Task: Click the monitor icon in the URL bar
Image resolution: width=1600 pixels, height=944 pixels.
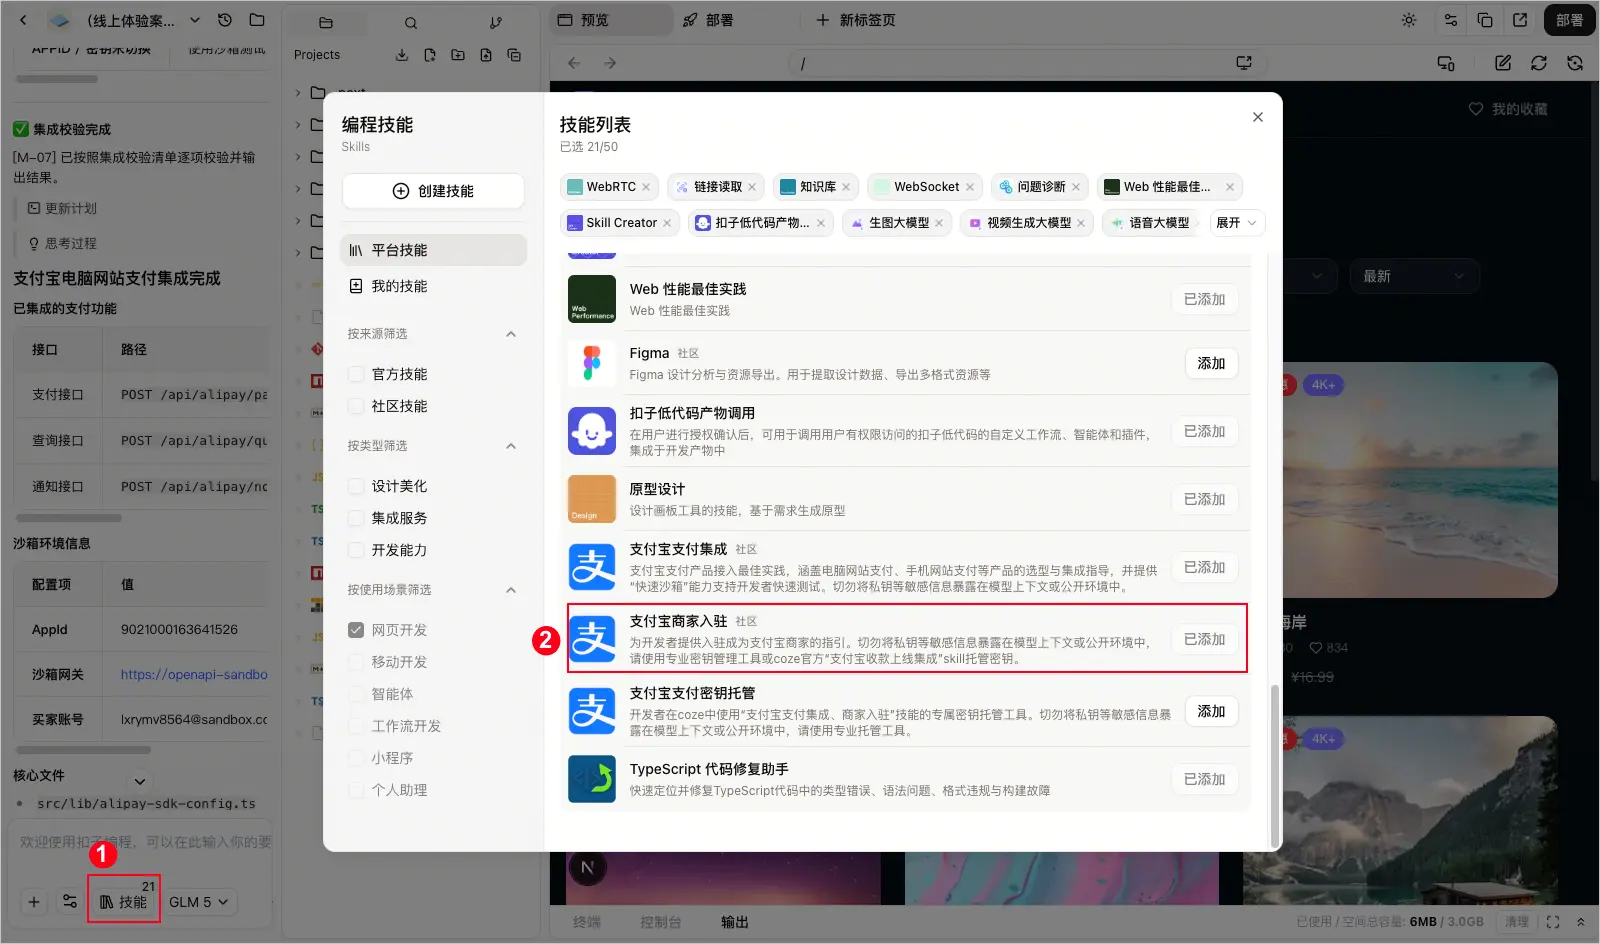Action: click(x=1244, y=63)
